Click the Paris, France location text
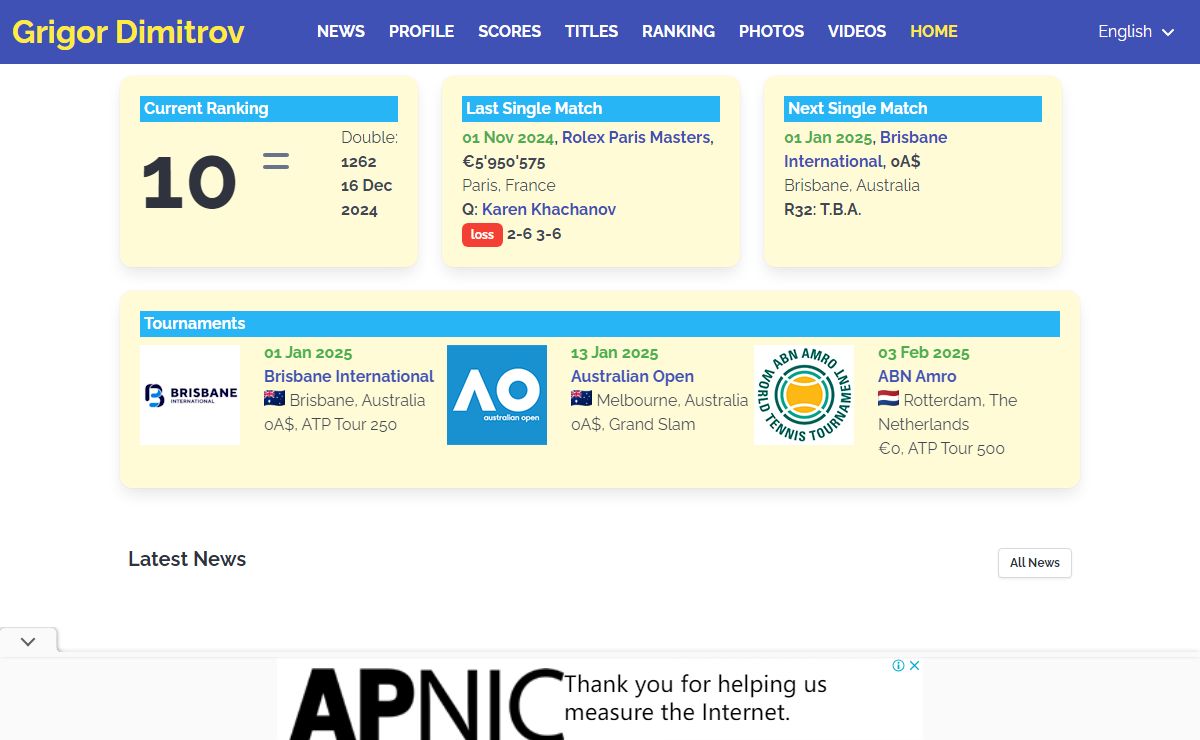 509,185
